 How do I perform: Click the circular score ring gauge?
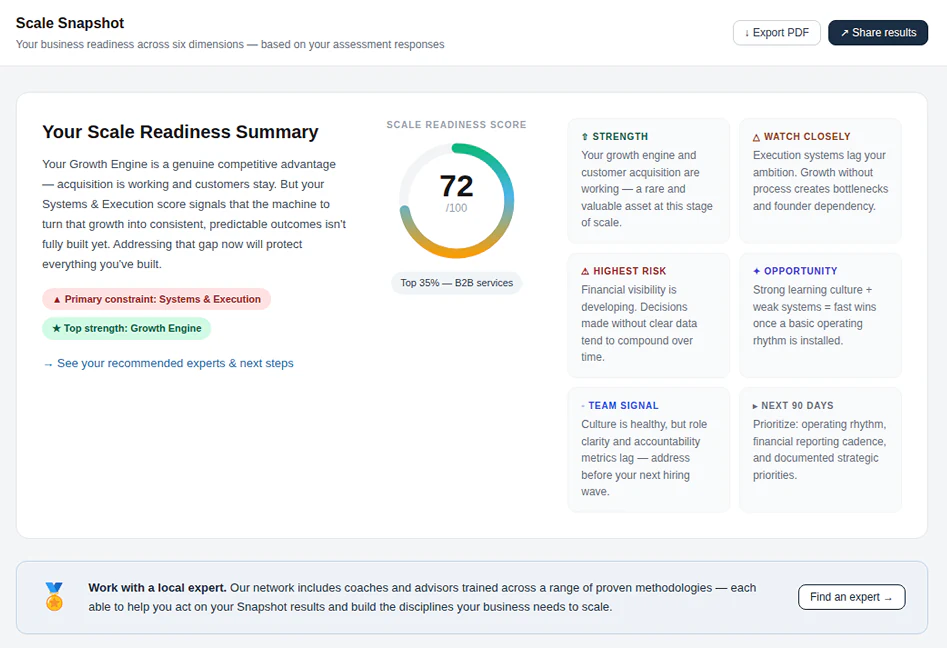(457, 200)
